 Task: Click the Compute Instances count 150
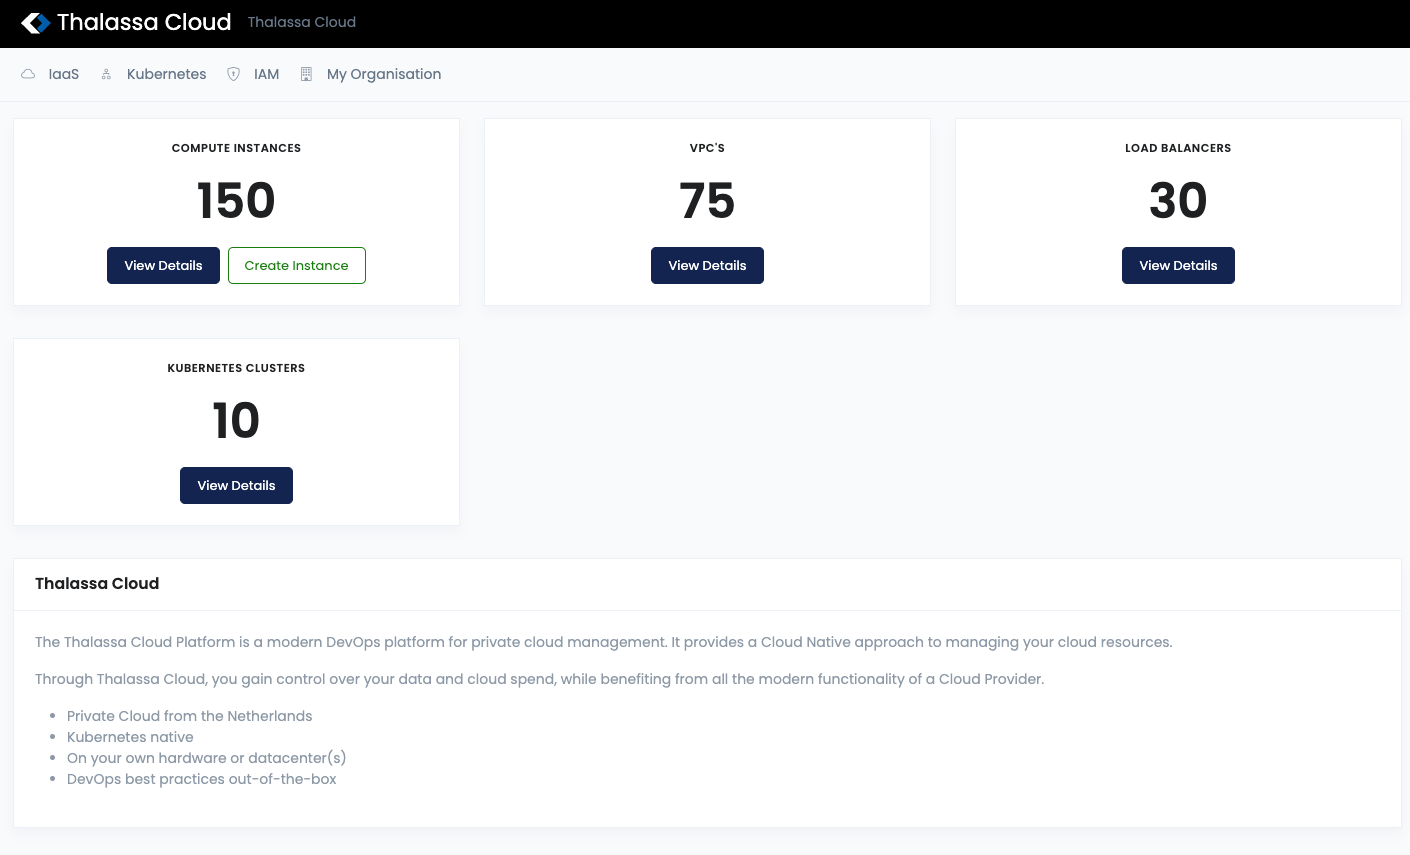click(x=236, y=201)
